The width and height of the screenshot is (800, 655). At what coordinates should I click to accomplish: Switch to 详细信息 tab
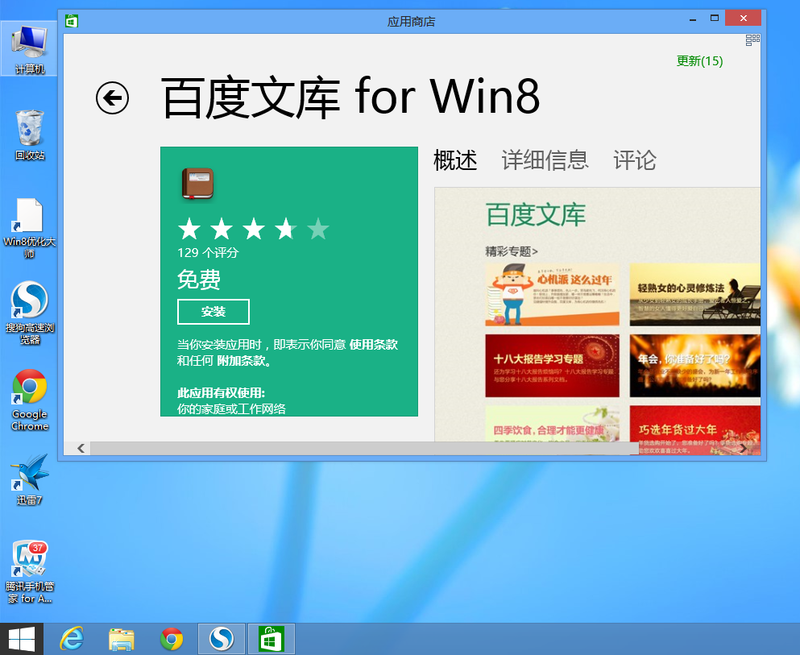tap(545, 160)
